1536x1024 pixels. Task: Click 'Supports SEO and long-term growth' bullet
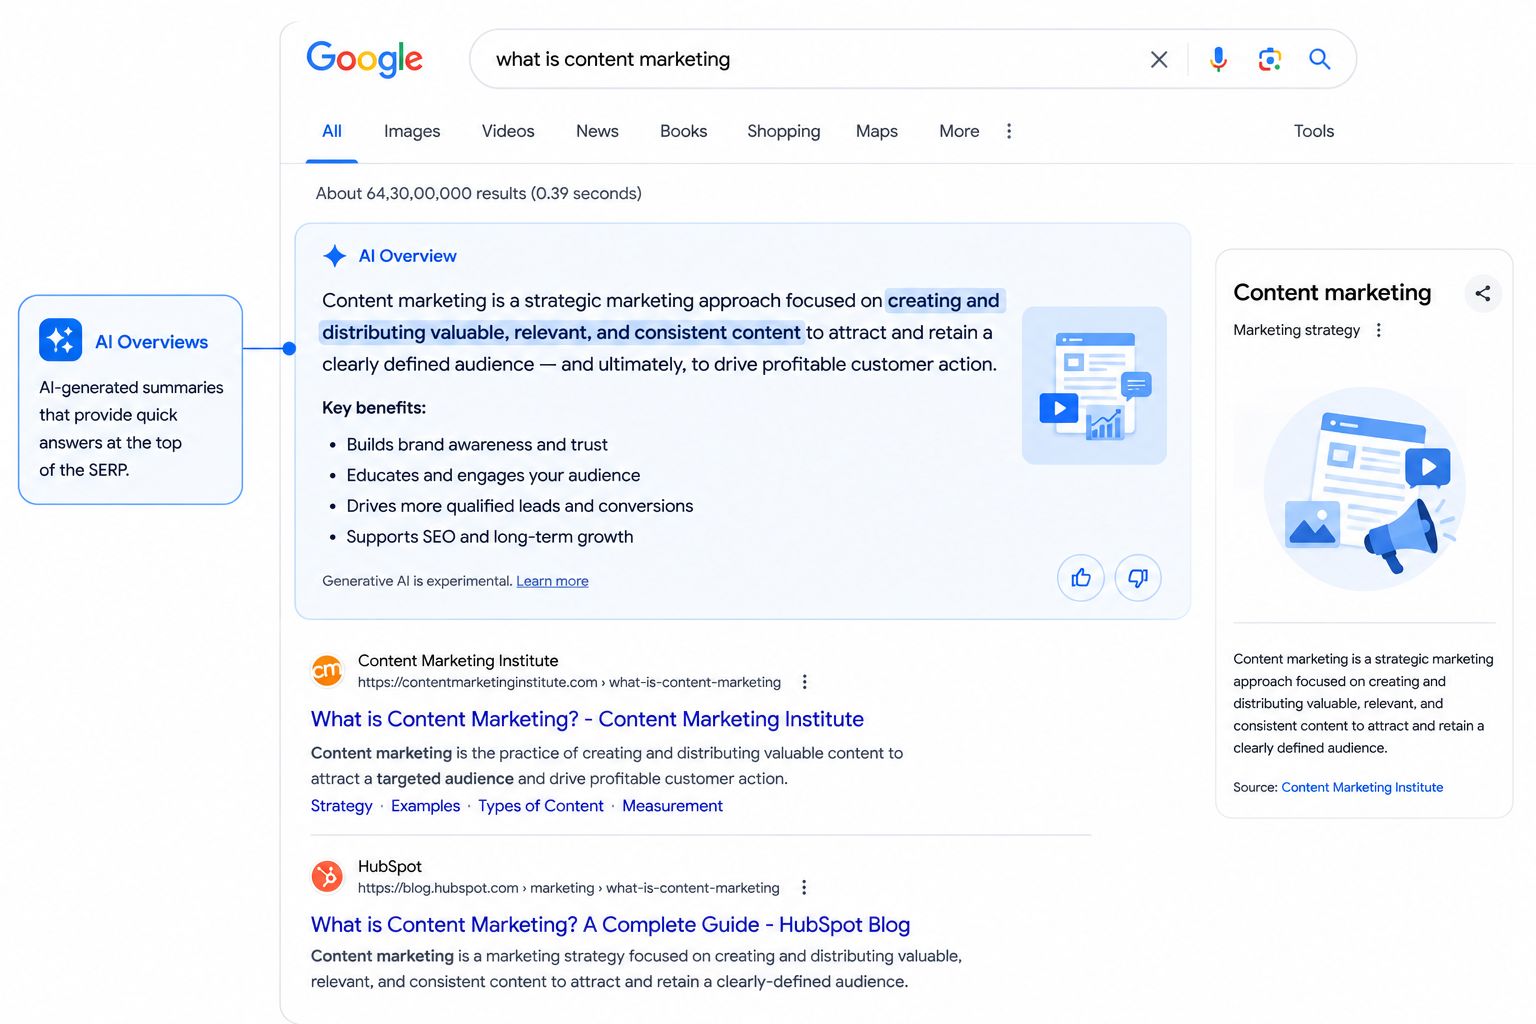click(490, 537)
